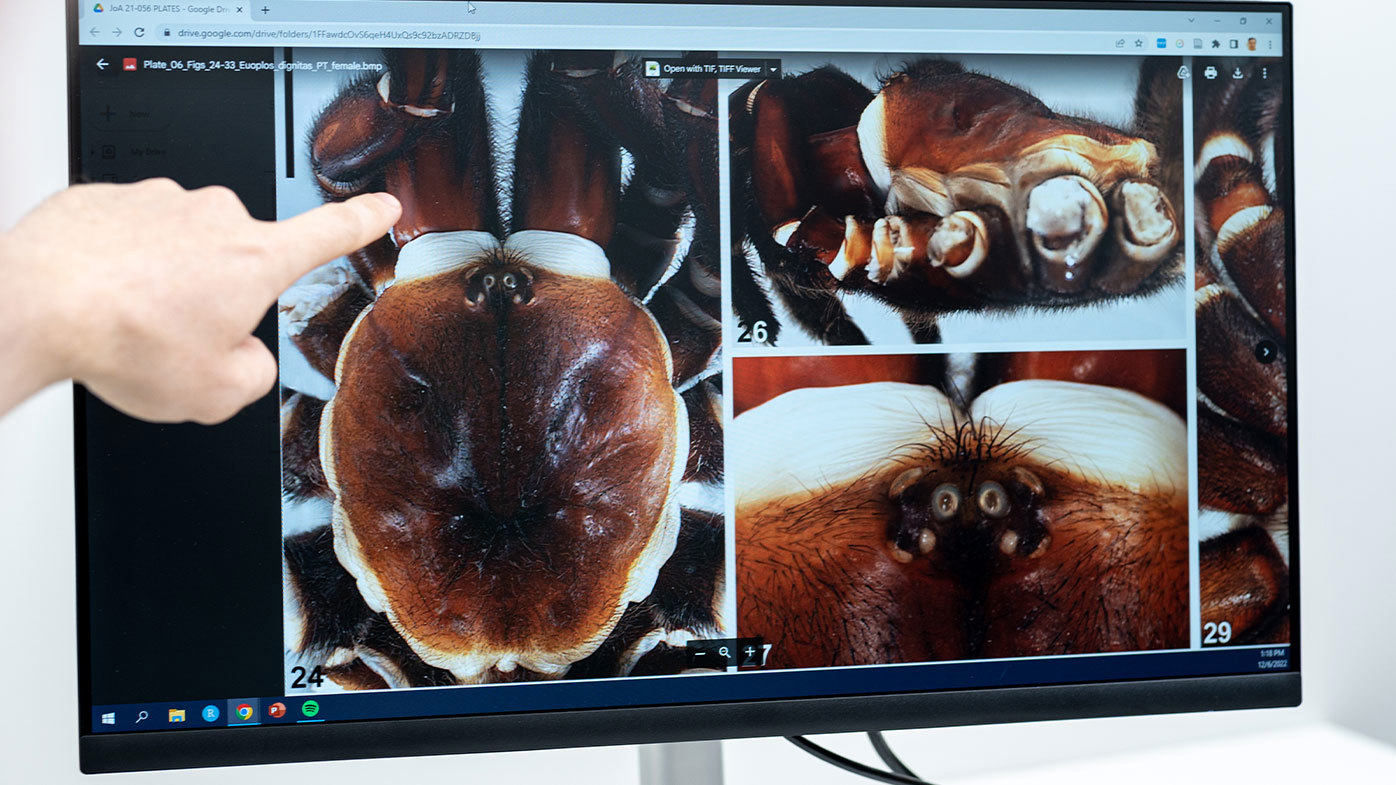Print the previewed image
The height and width of the screenshot is (785, 1396).
click(1210, 73)
